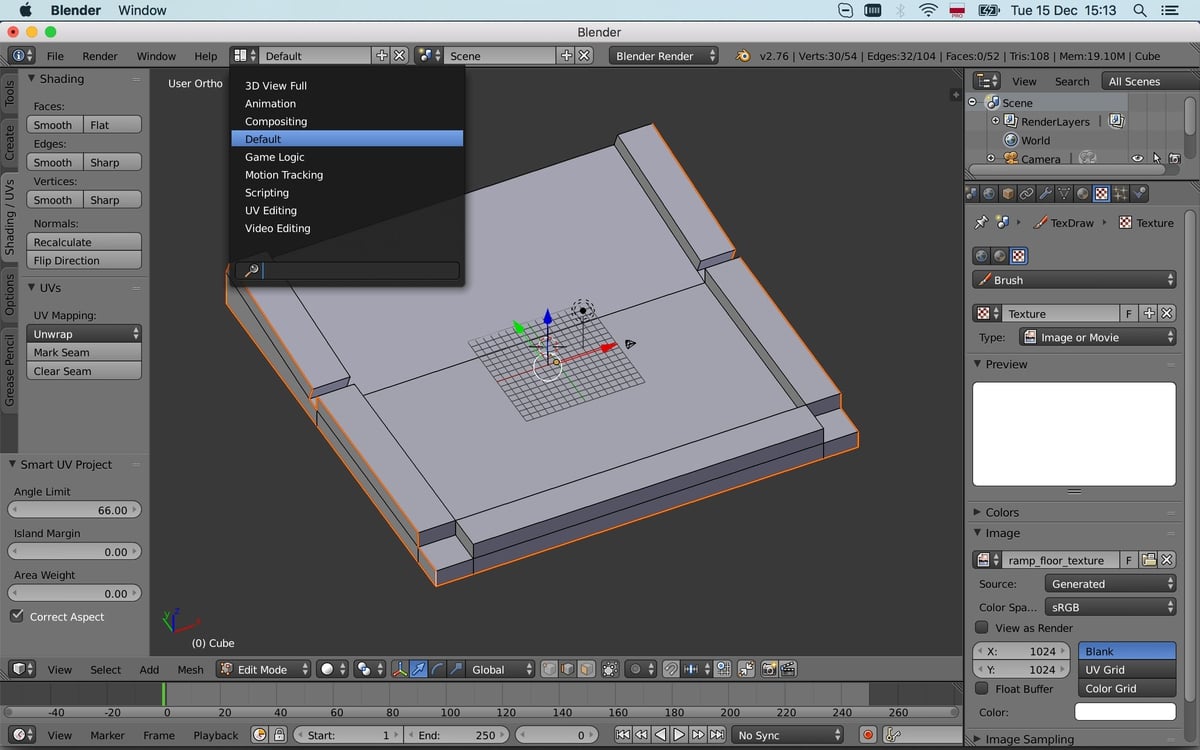Open the Source dropdown showing Generated

1110,583
